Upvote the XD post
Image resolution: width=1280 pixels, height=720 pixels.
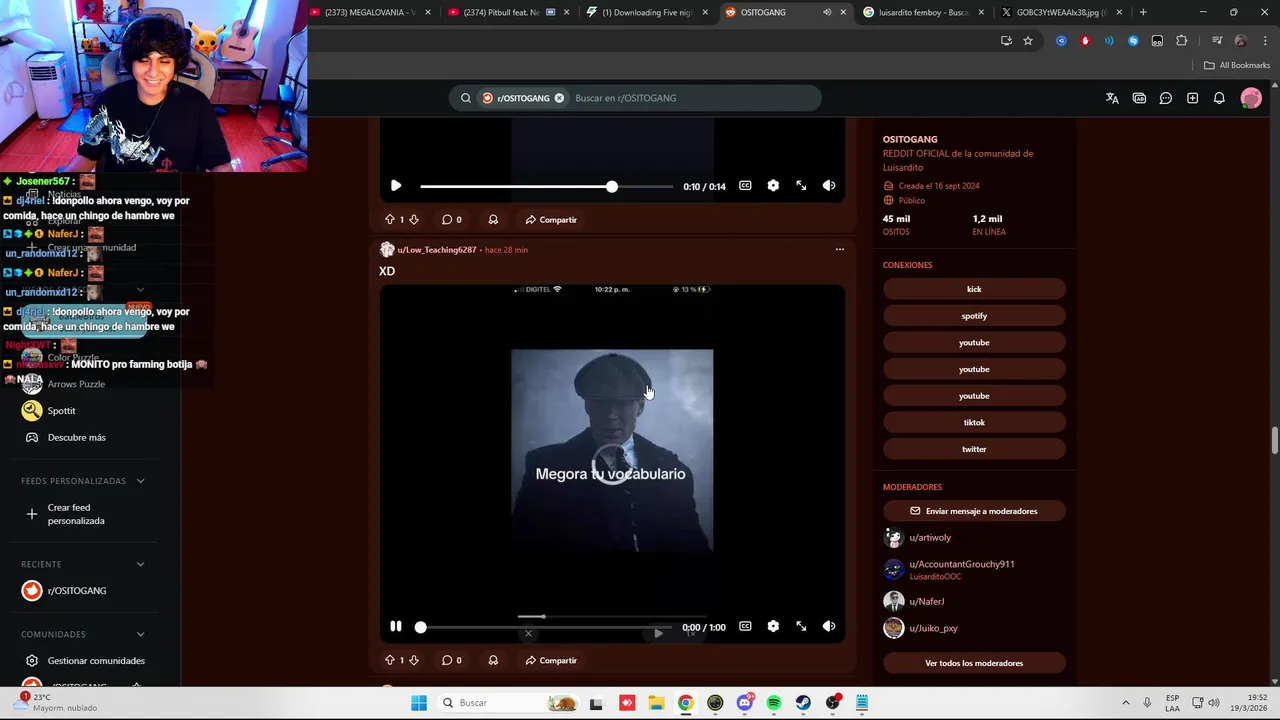[390, 661]
